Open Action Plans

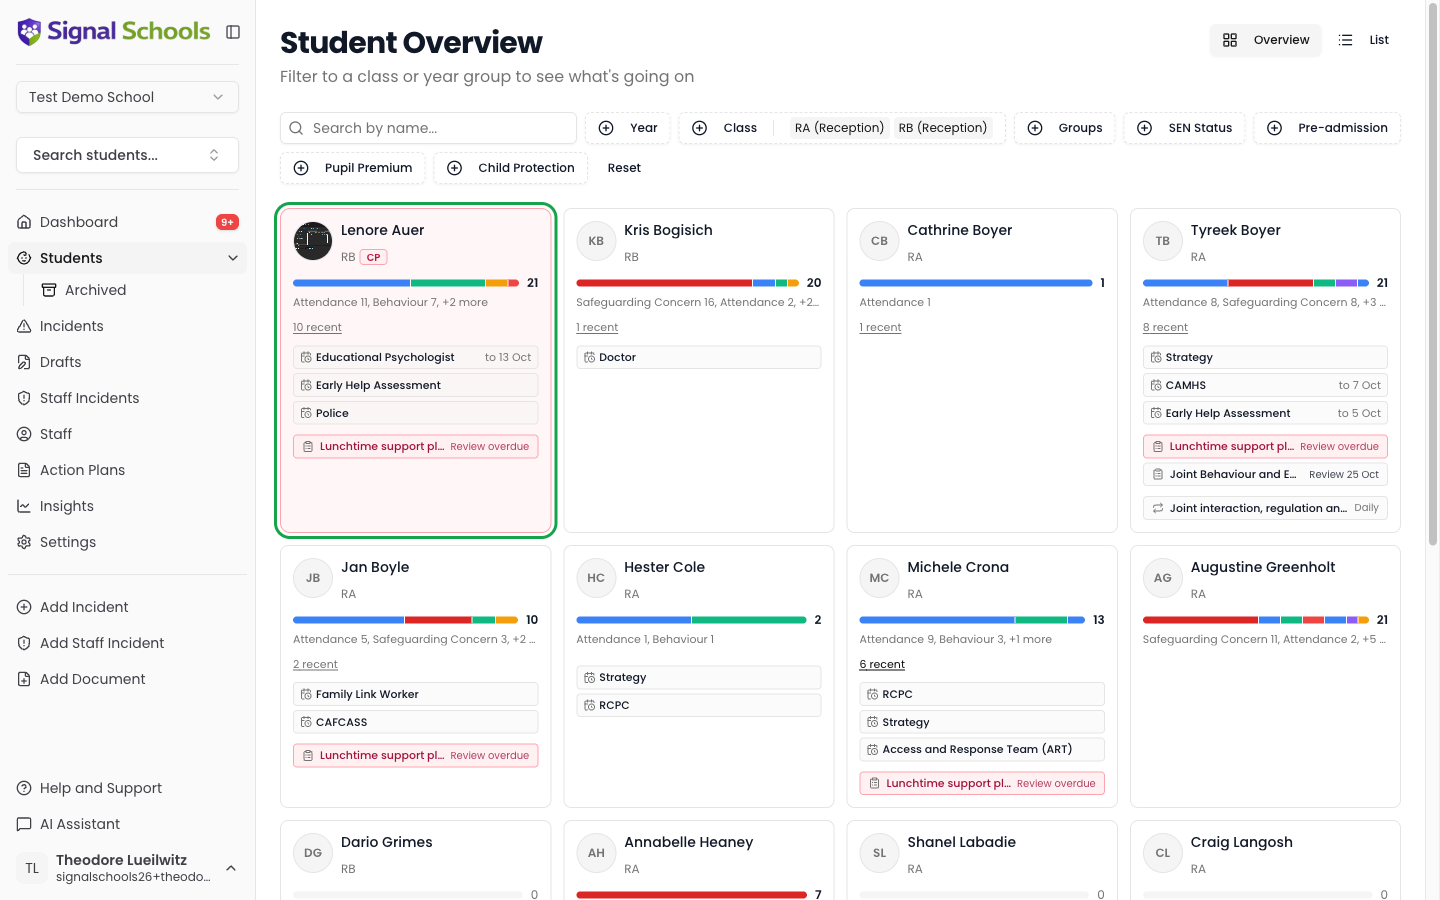(127, 470)
